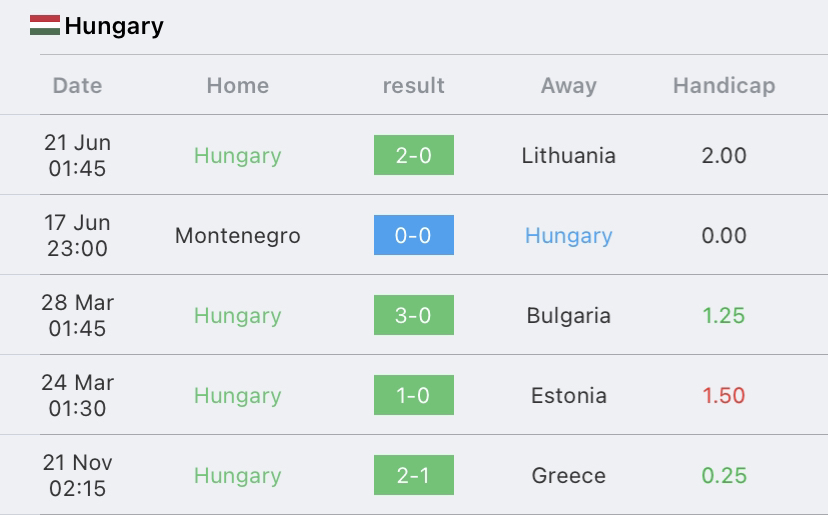Select the Home column header

click(238, 86)
